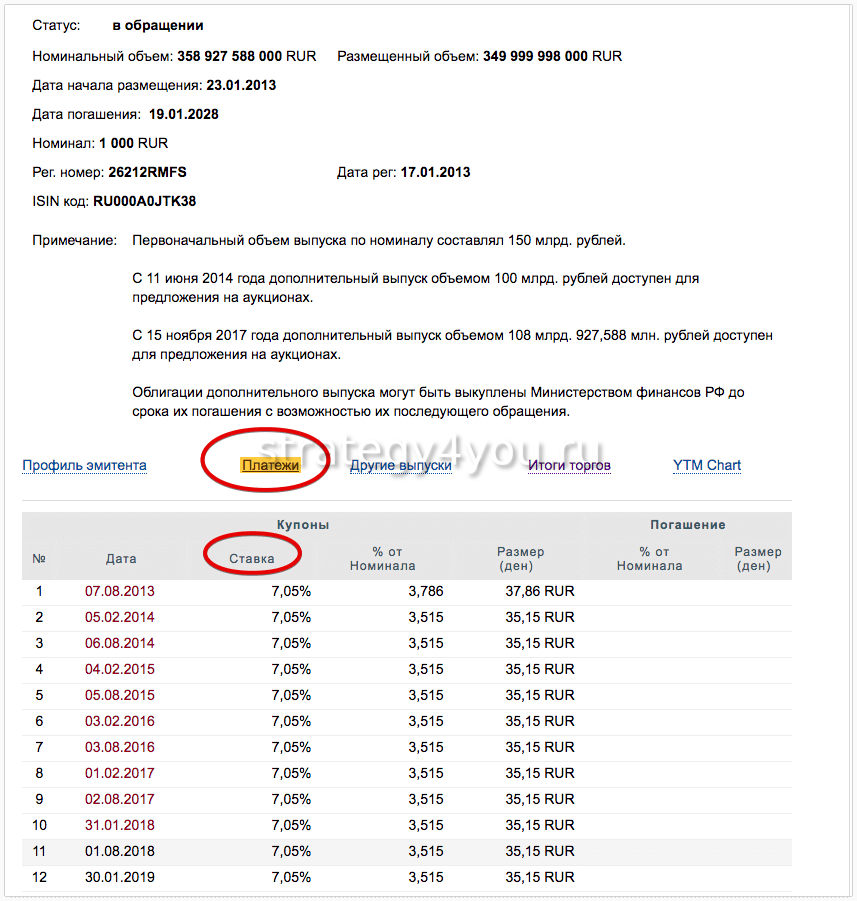Open the YTM Chart link

(x=707, y=465)
